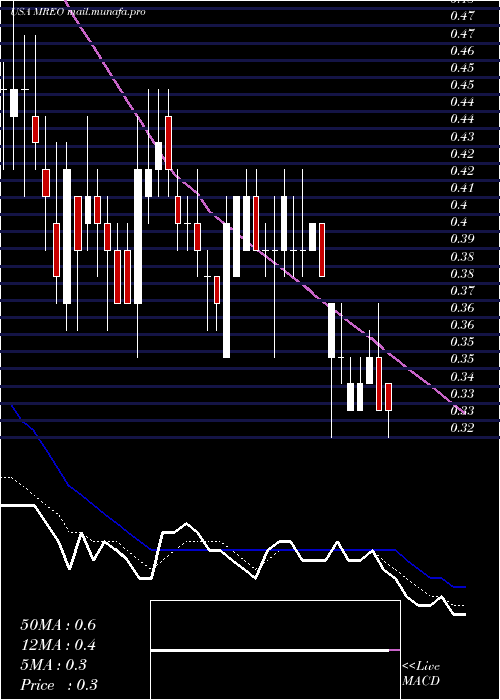This screenshot has height=700, width=500.
Task: Click the 0.46 price axis label
Action: click(x=462, y=51)
